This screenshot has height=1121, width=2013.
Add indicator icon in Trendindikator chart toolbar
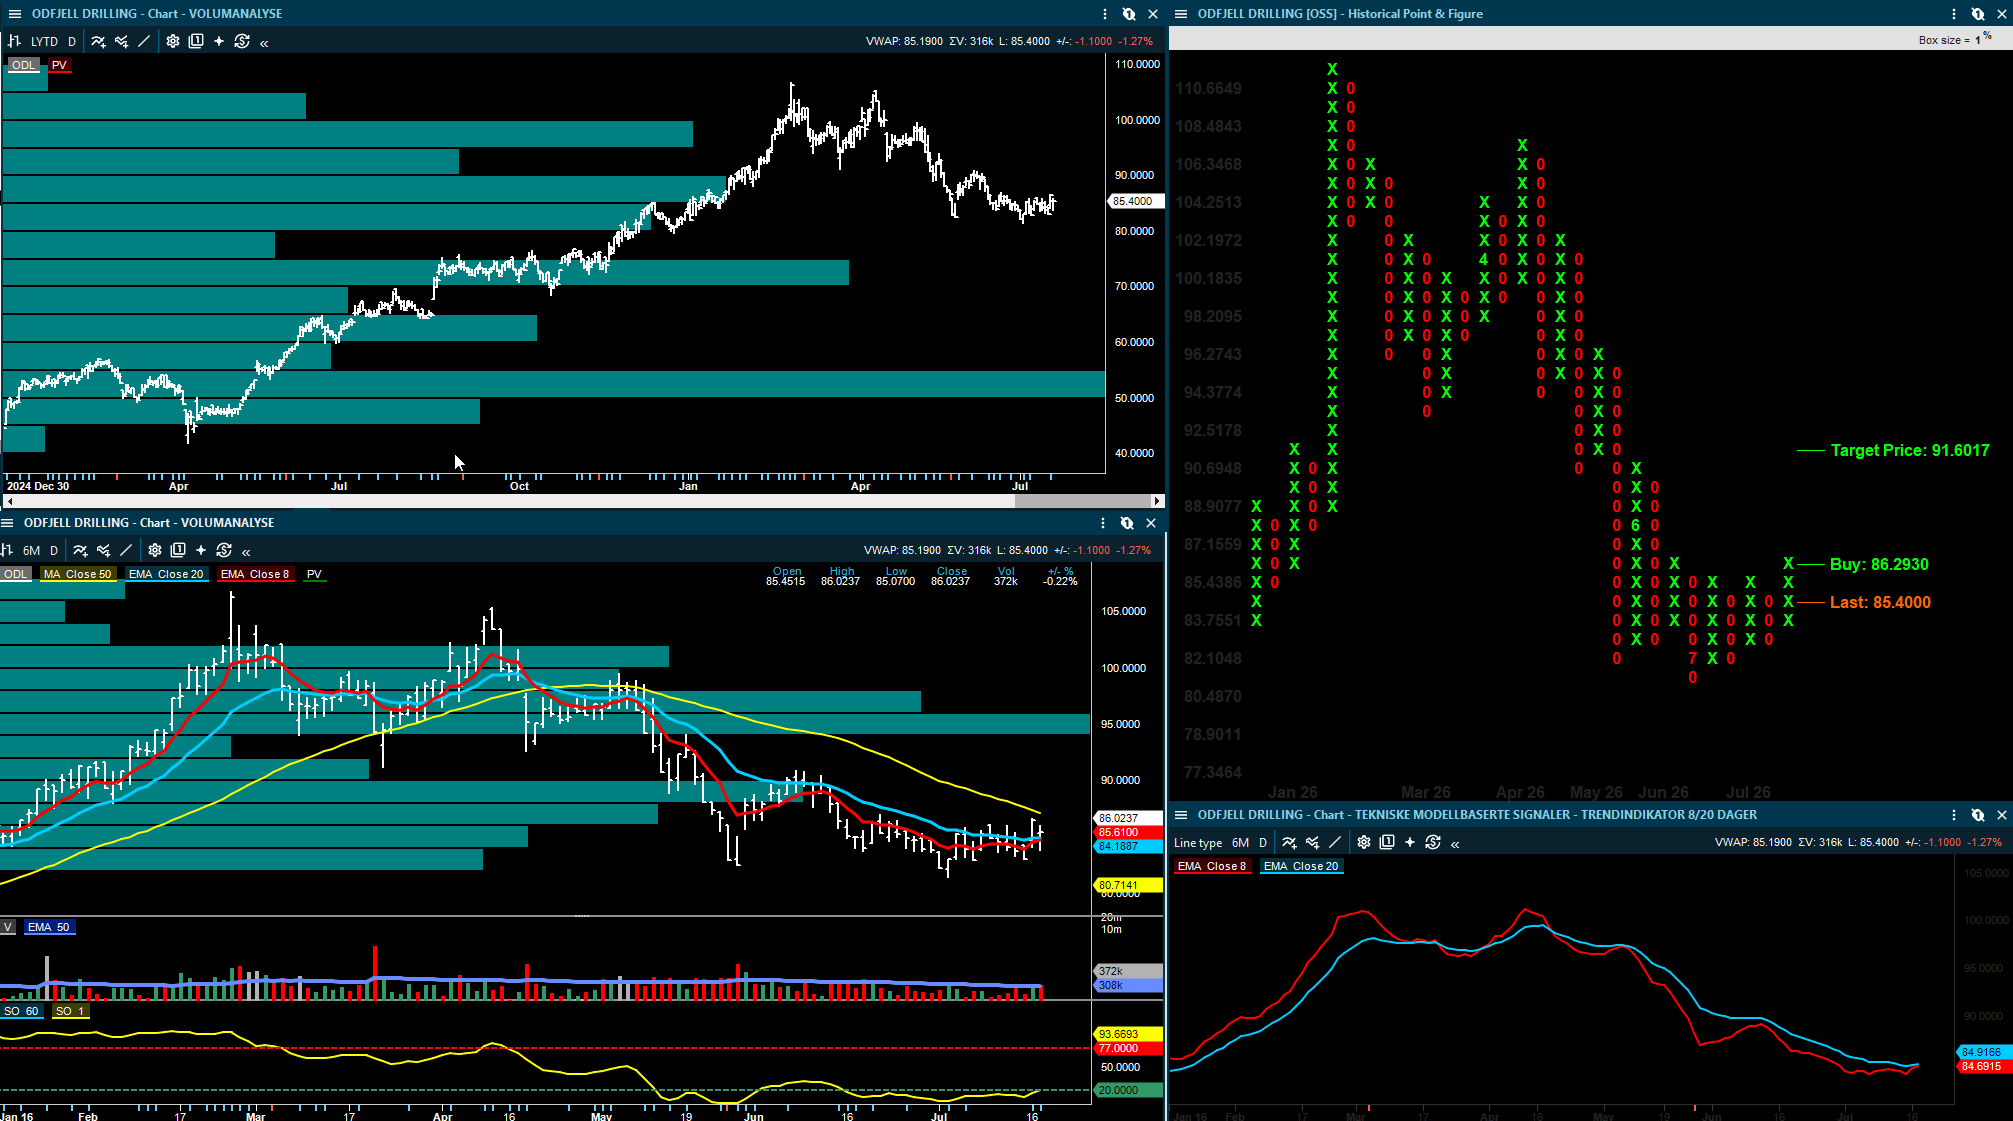(x=1289, y=842)
